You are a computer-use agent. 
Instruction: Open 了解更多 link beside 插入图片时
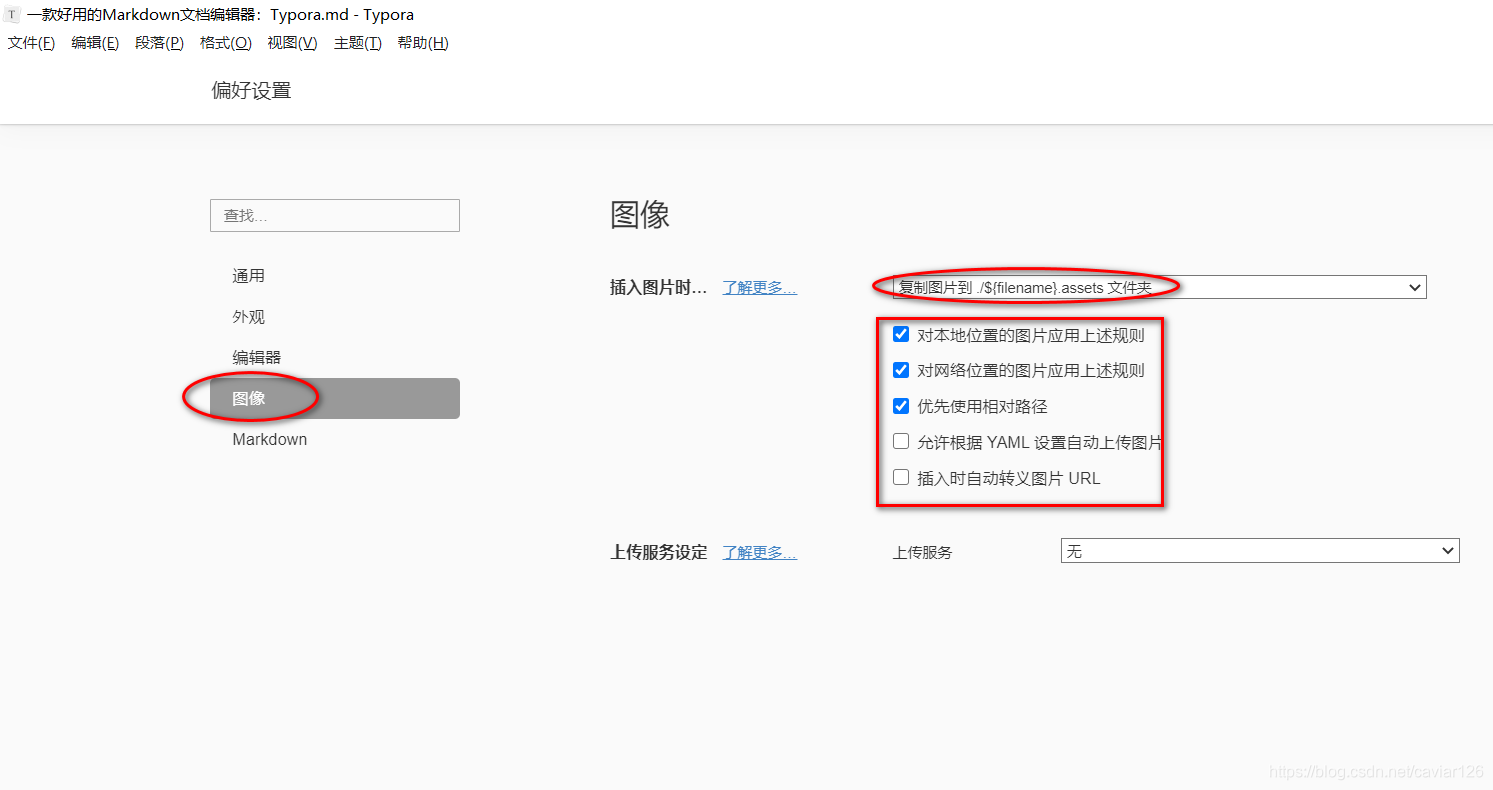pos(760,288)
